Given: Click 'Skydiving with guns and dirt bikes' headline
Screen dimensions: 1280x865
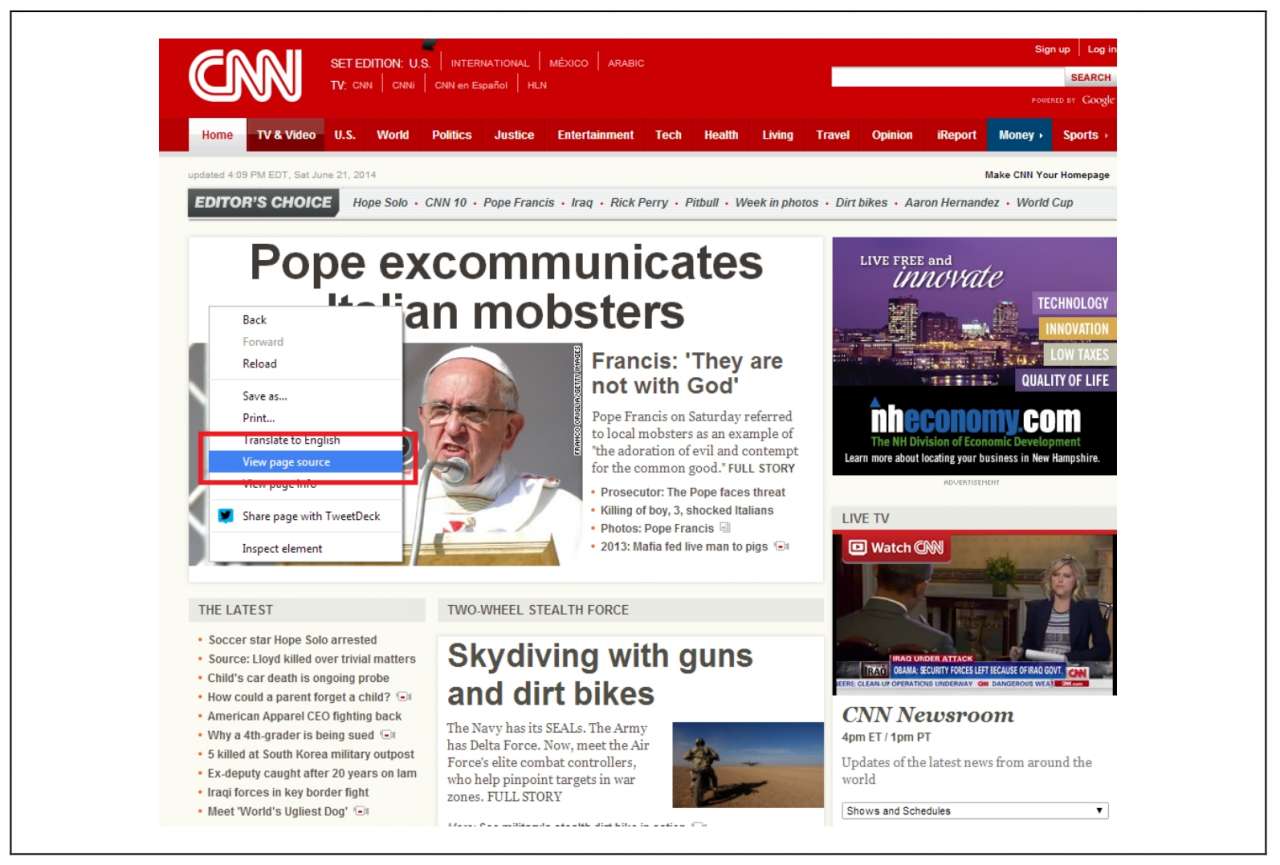Looking at the screenshot, I should 600,675.
